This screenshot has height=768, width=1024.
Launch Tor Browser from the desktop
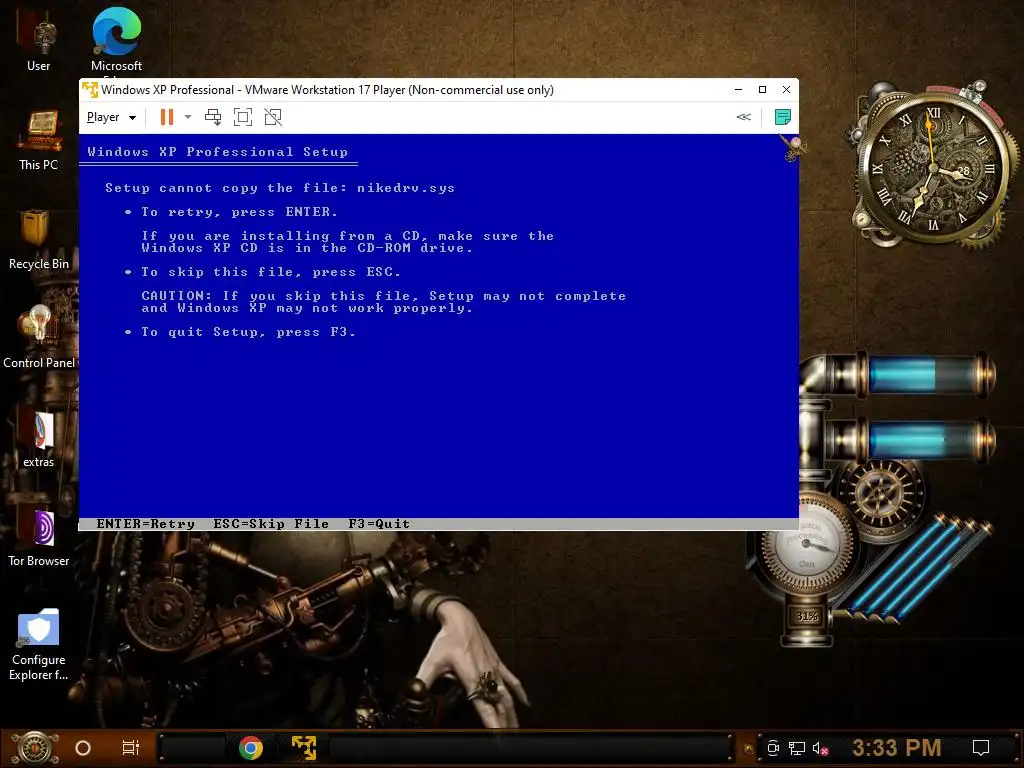[39, 538]
